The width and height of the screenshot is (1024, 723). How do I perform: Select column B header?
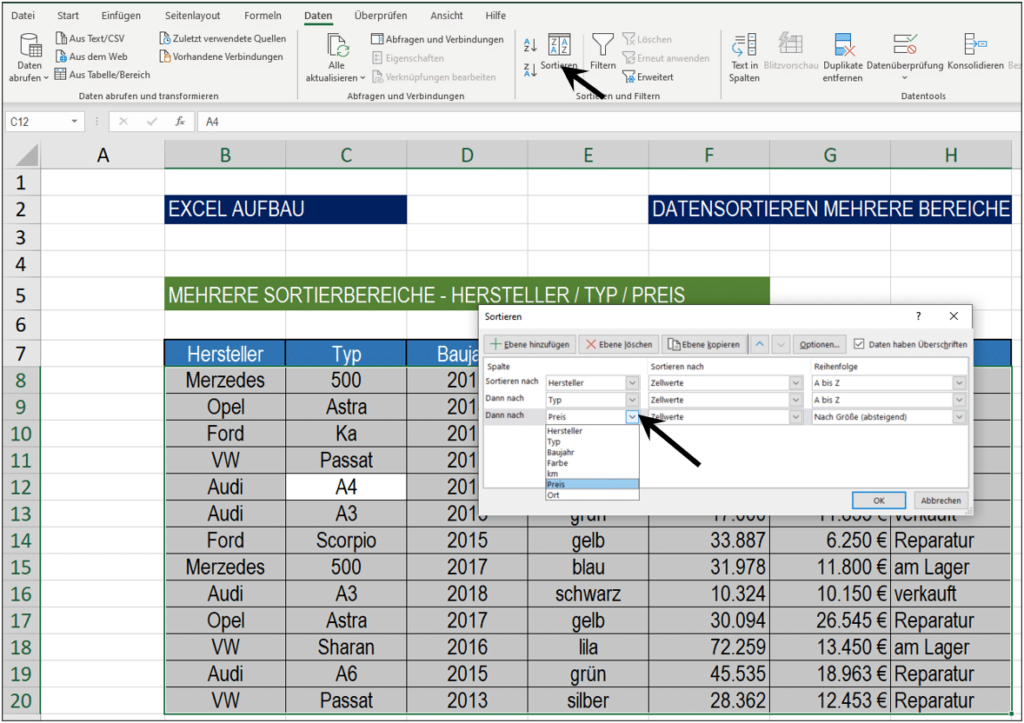point(225,155)
